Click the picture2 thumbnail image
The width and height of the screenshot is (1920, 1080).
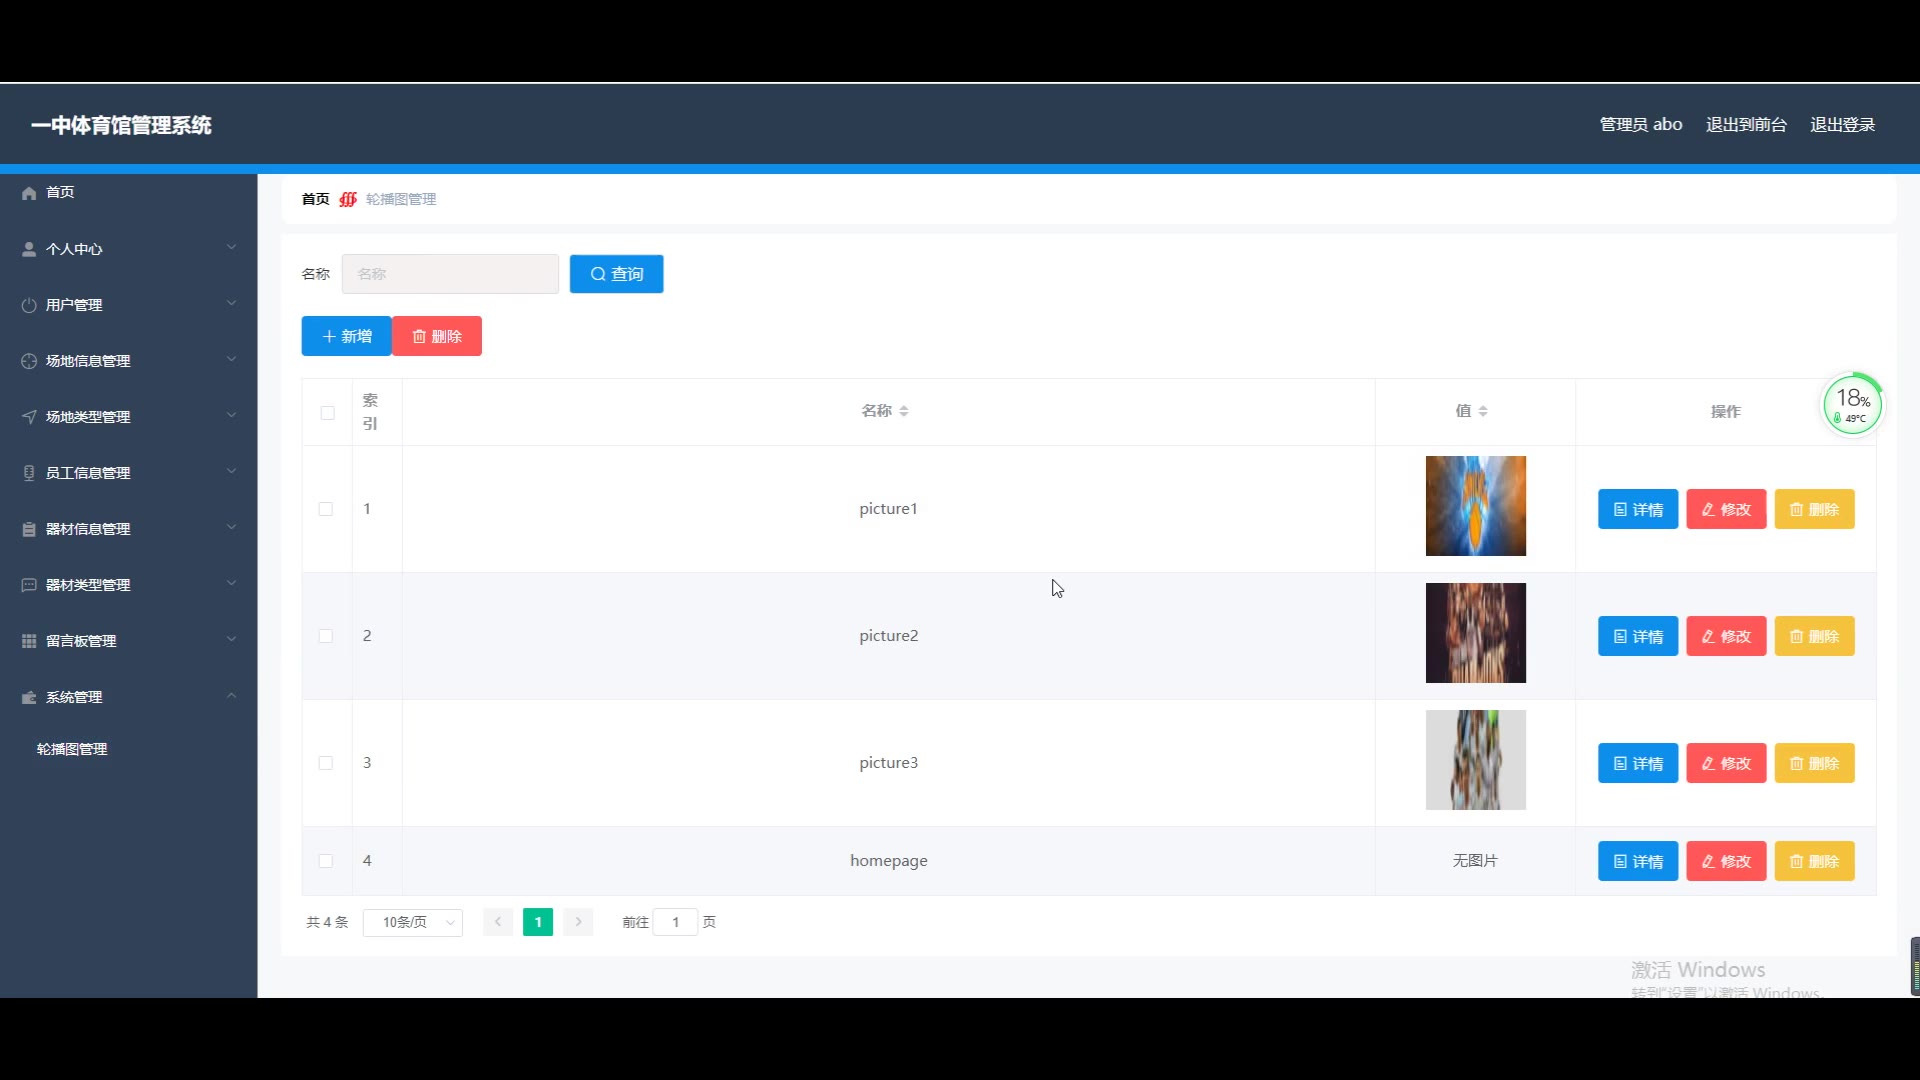pos(1475,633)
